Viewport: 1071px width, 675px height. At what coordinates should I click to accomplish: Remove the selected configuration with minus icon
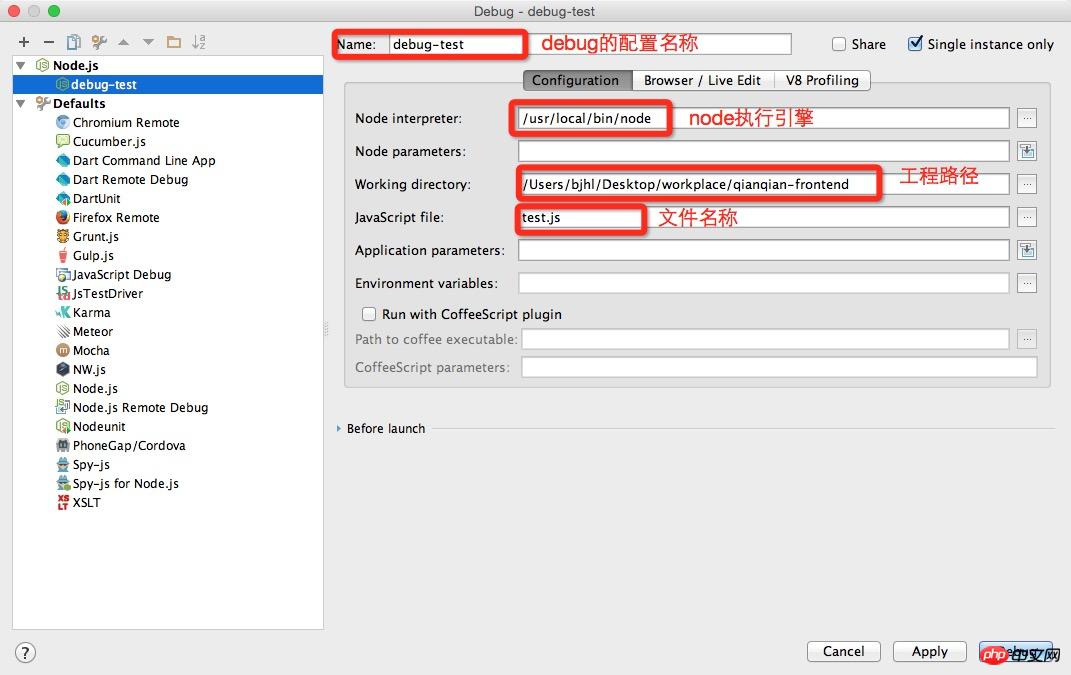click(x=48, y=42)
